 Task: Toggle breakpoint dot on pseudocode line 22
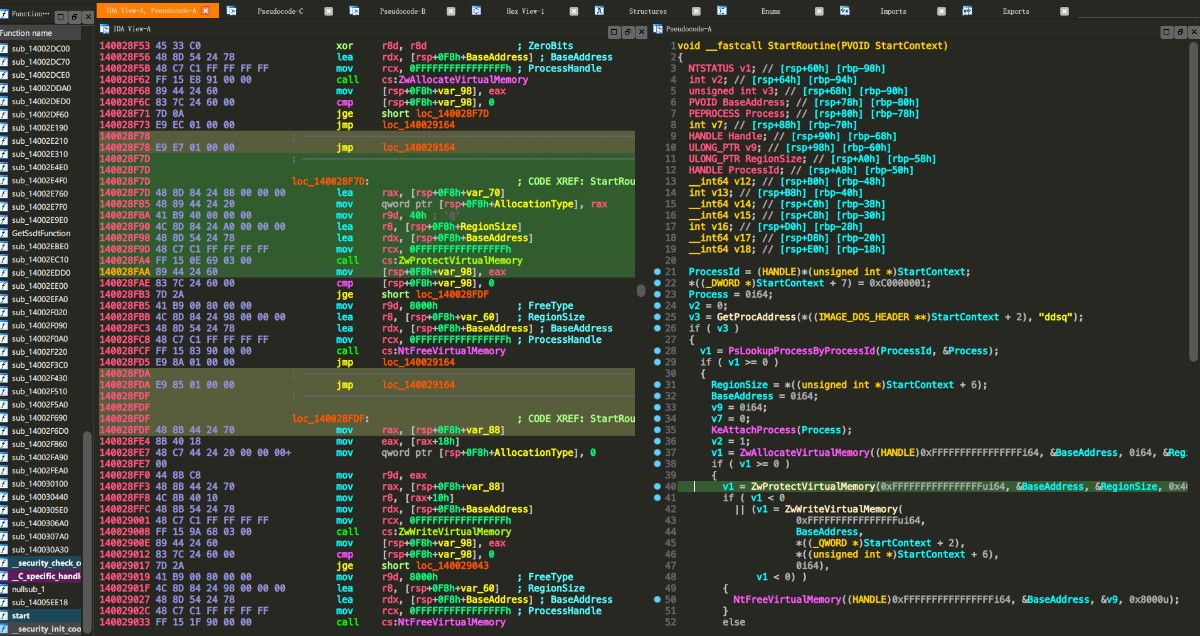point(656,285)
